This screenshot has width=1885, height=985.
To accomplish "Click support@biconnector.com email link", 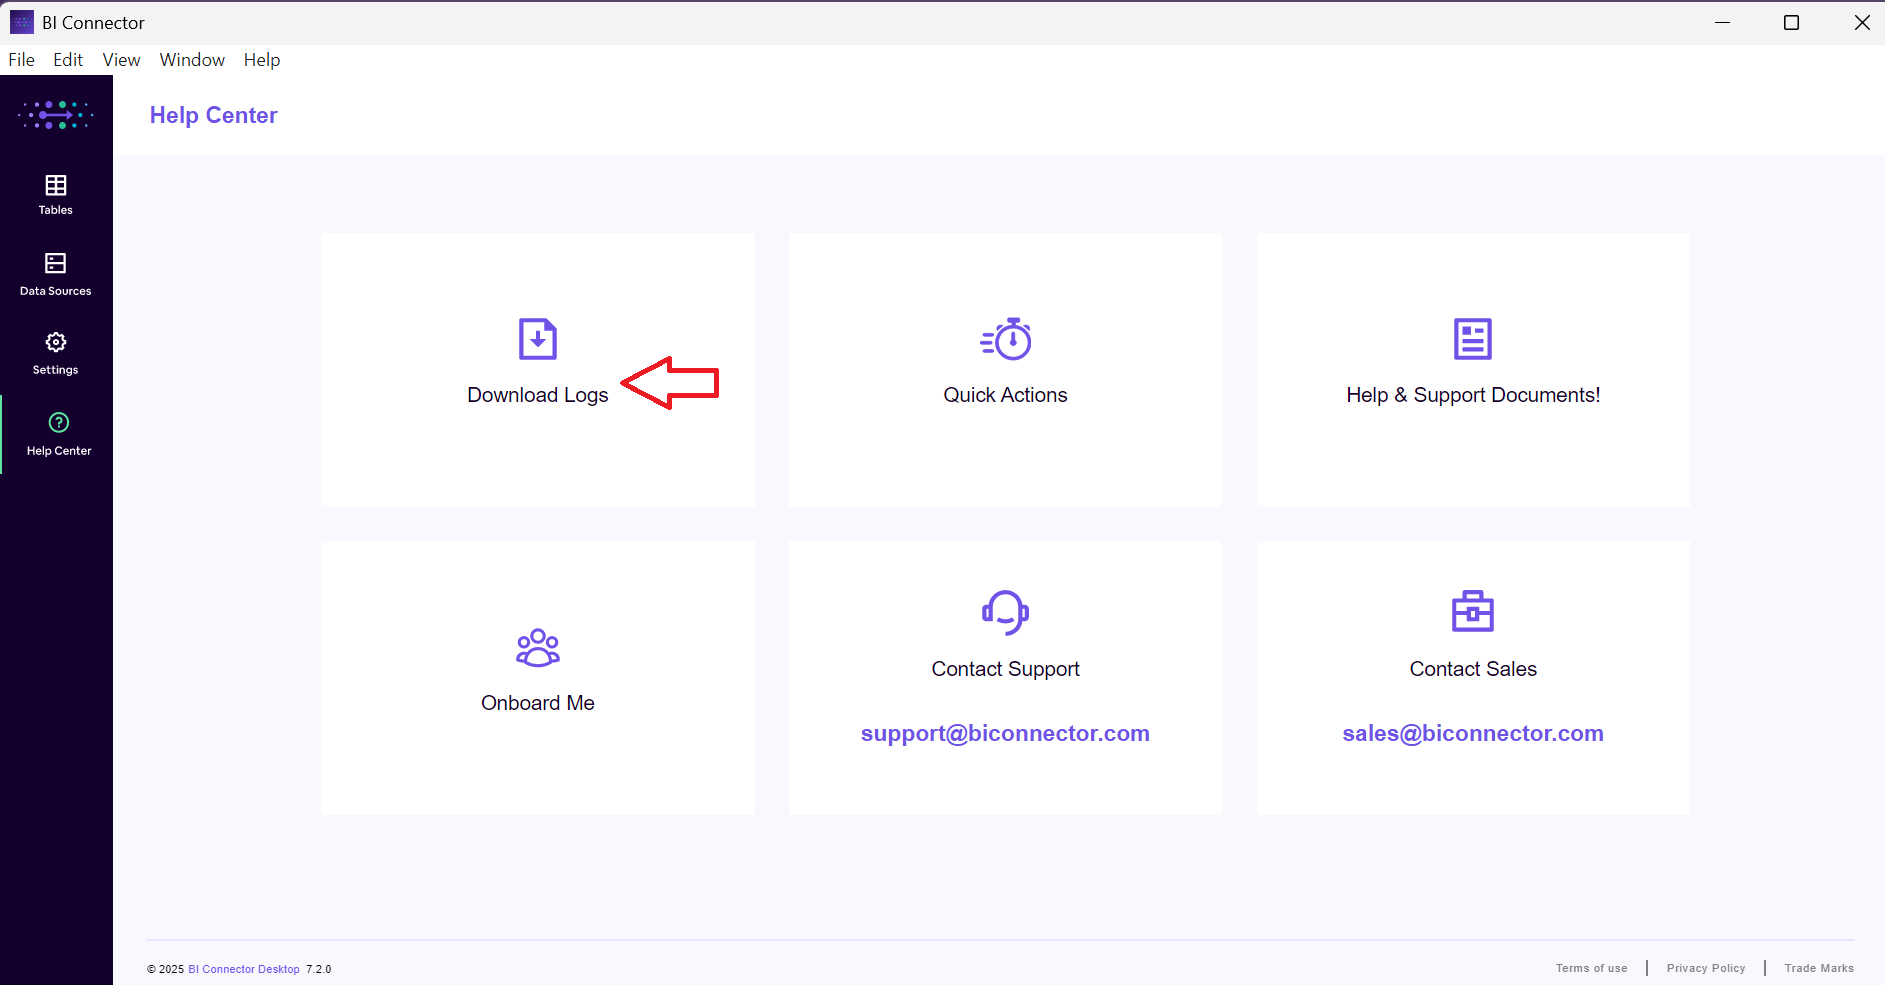I will coord(1005,734).
